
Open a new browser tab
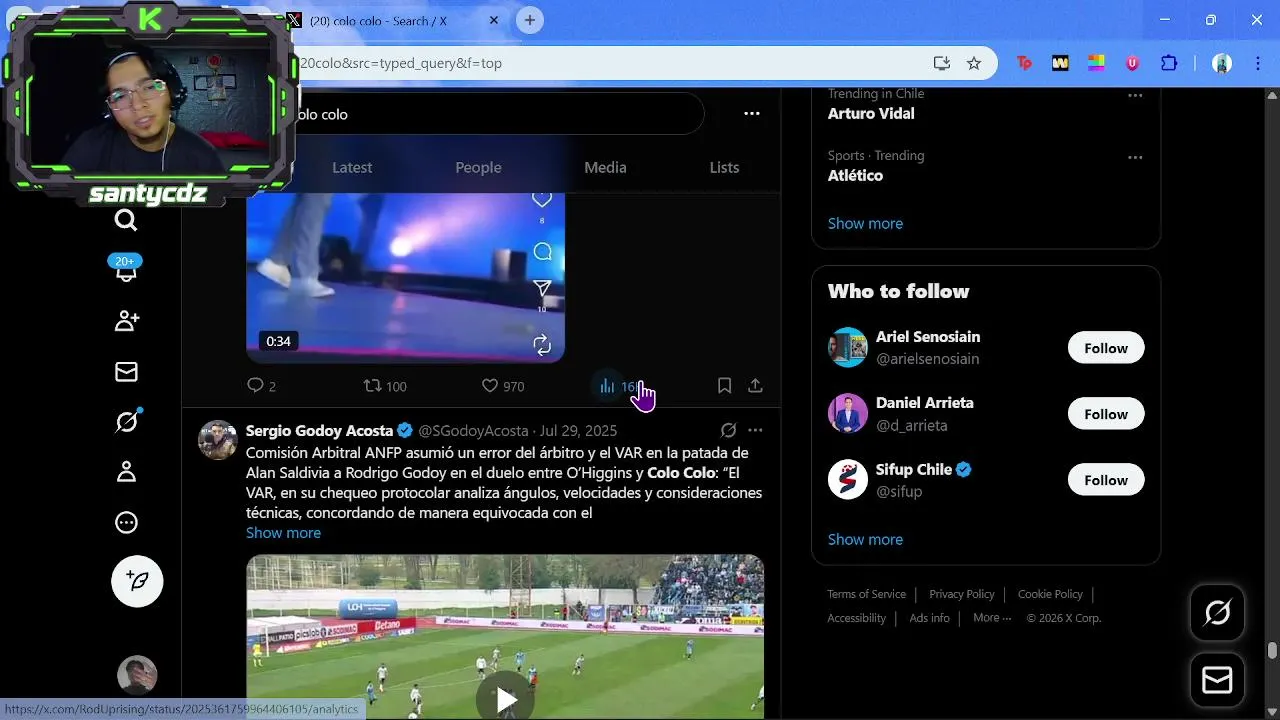tap(530, 20)
